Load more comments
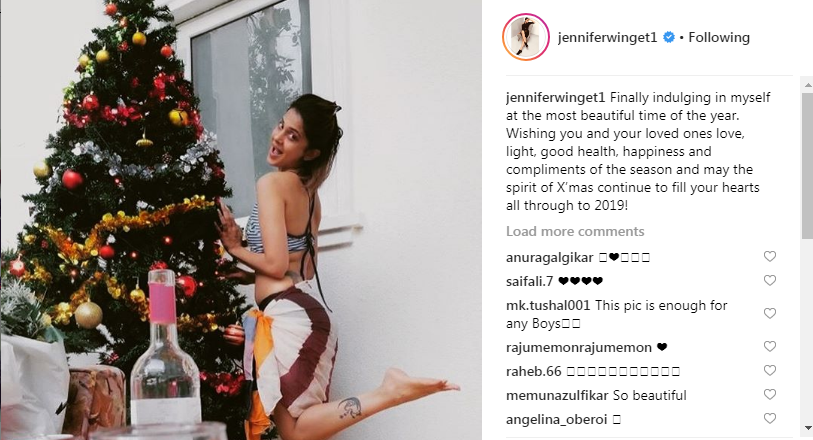 click(575, 231)
